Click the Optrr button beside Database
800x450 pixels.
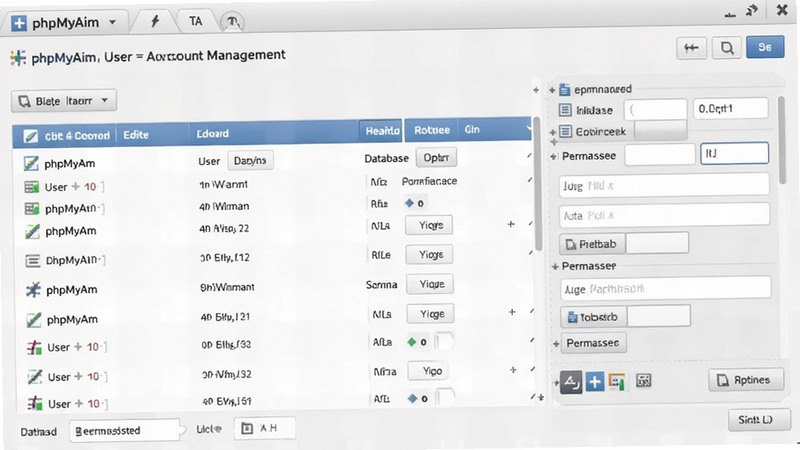click(436, 158)
